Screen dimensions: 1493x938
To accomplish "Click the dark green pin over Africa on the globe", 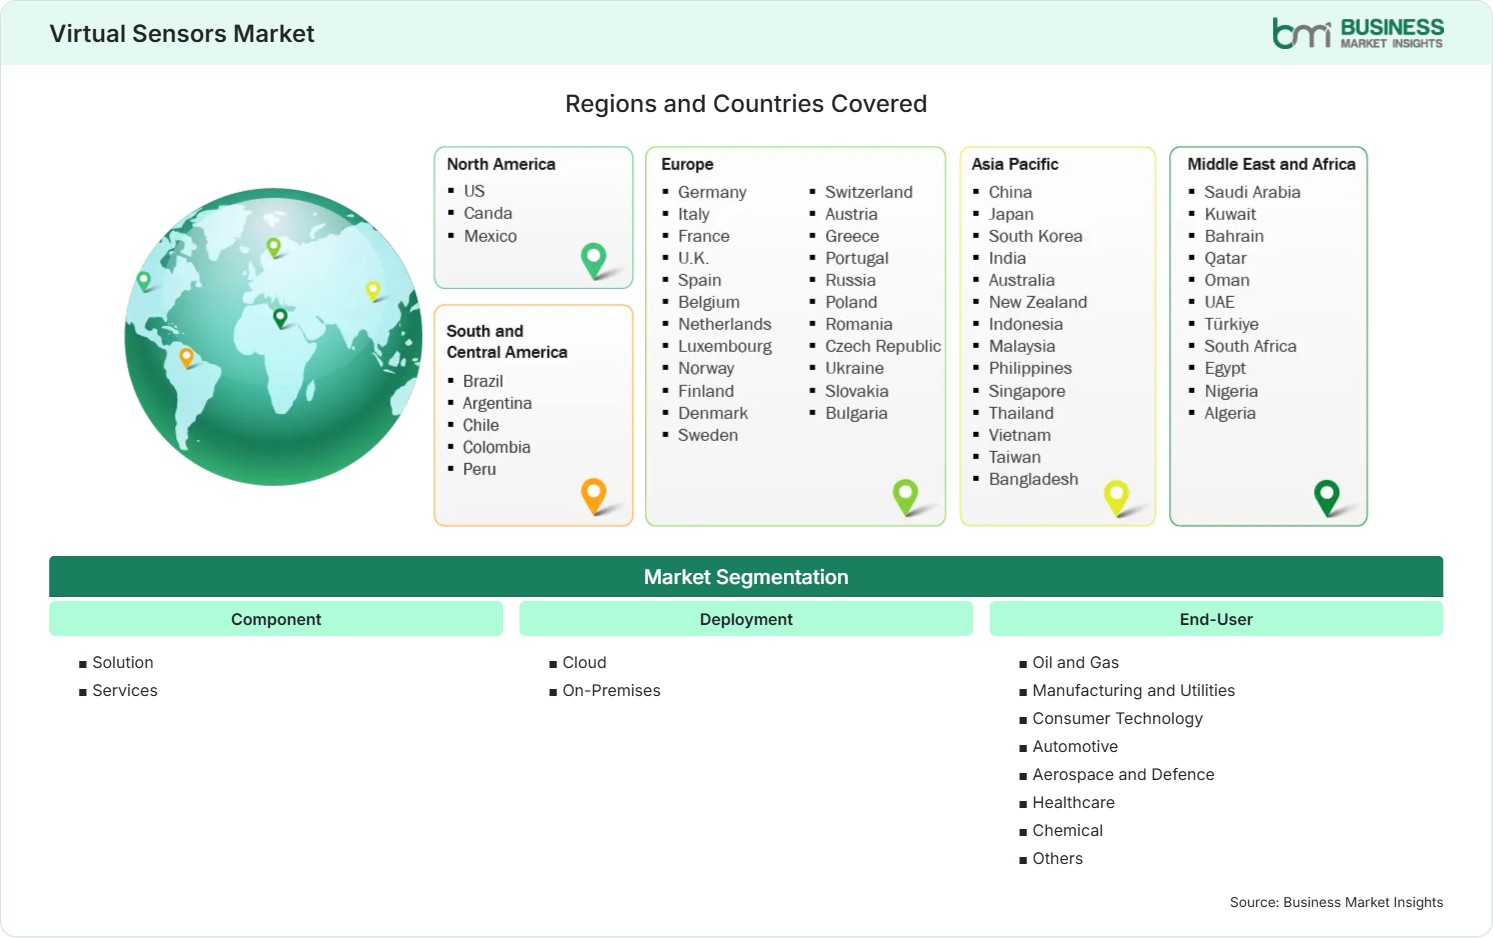I will point(280,318).
